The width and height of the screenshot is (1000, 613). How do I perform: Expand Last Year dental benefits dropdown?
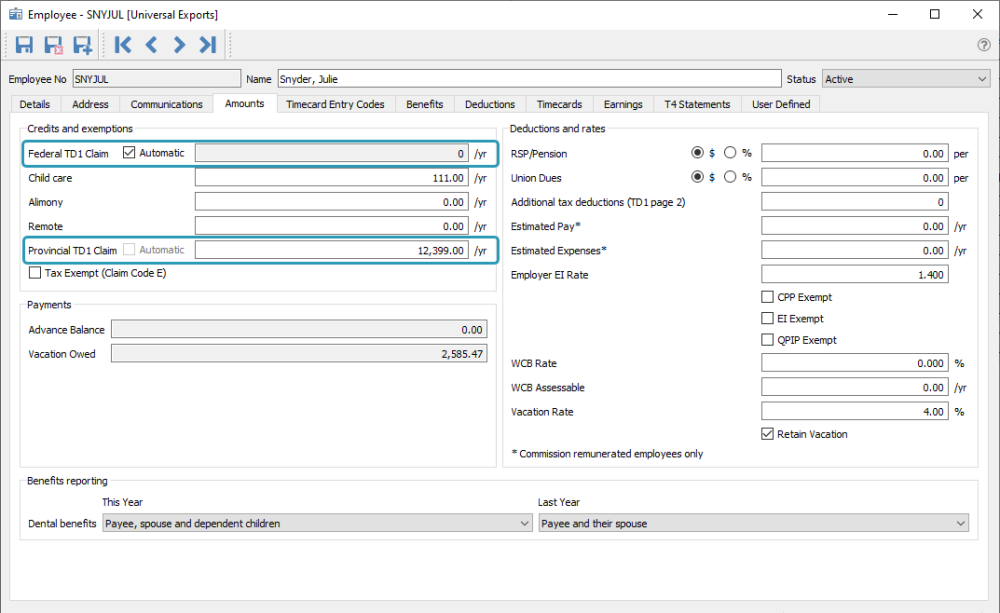753,523
